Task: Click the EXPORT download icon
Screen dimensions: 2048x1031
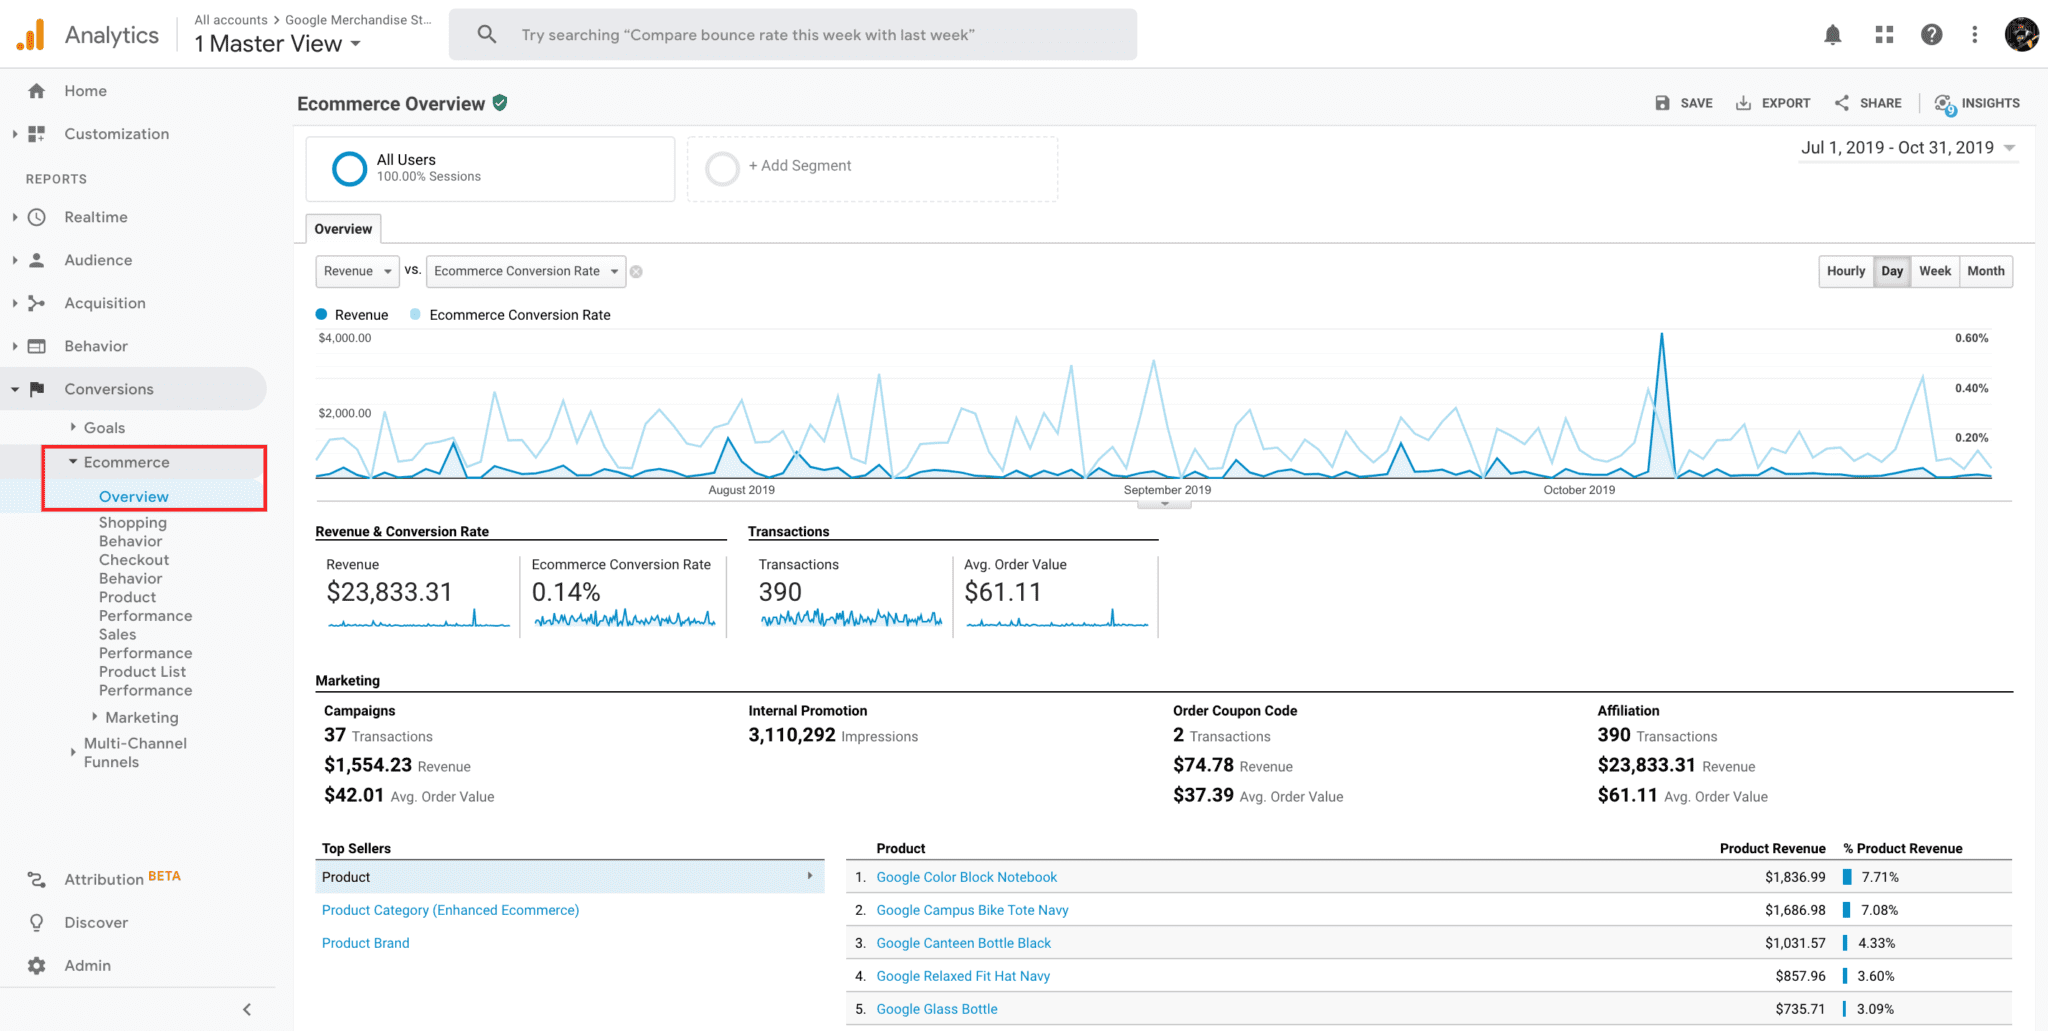Action: click(1743, 103)
